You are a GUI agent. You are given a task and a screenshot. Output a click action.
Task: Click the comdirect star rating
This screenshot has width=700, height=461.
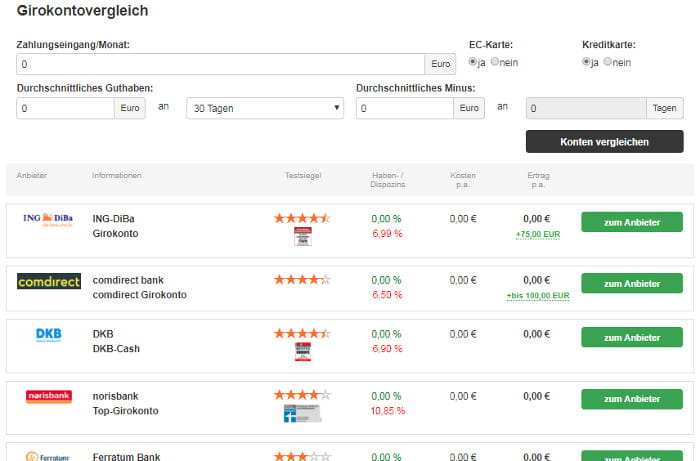coord(302,280)
